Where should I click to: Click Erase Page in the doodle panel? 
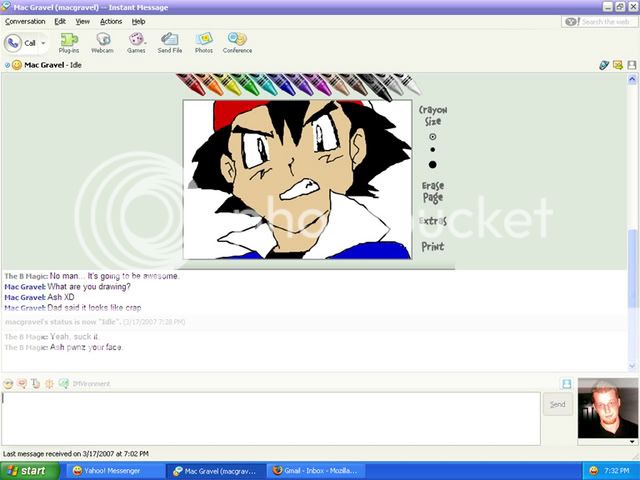[x=432, y=191]
